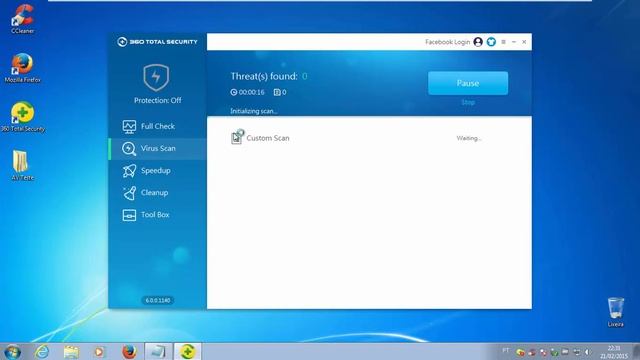Screen dimensions: 640x360
Task: Select Virus Scan in the sidebar
Action: coord(158,149)
